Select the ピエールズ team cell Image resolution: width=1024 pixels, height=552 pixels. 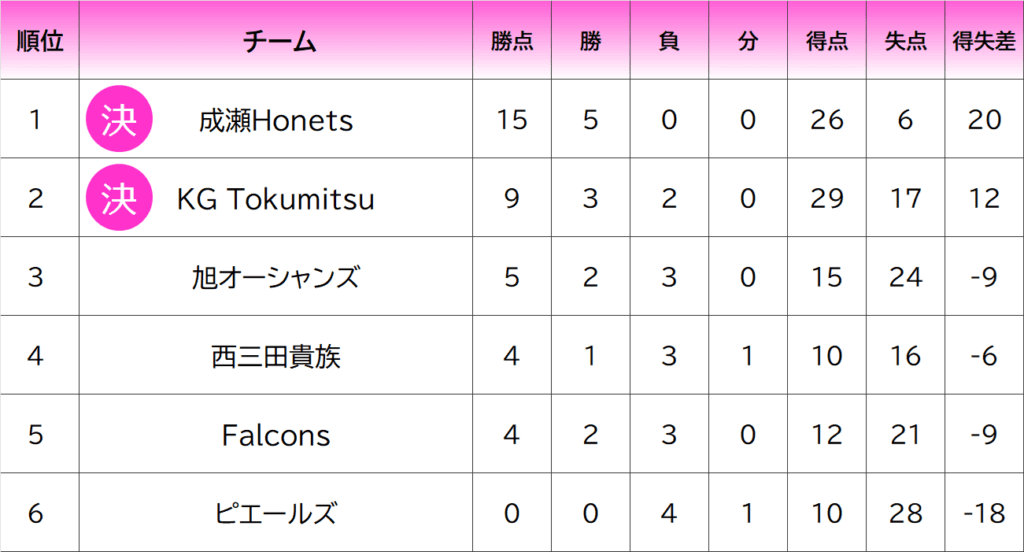point(276,513)
